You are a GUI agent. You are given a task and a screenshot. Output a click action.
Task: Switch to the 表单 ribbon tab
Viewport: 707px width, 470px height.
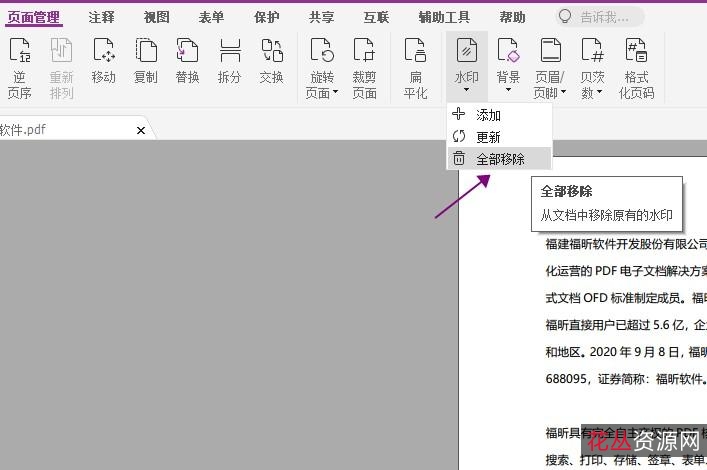[211, 17]
